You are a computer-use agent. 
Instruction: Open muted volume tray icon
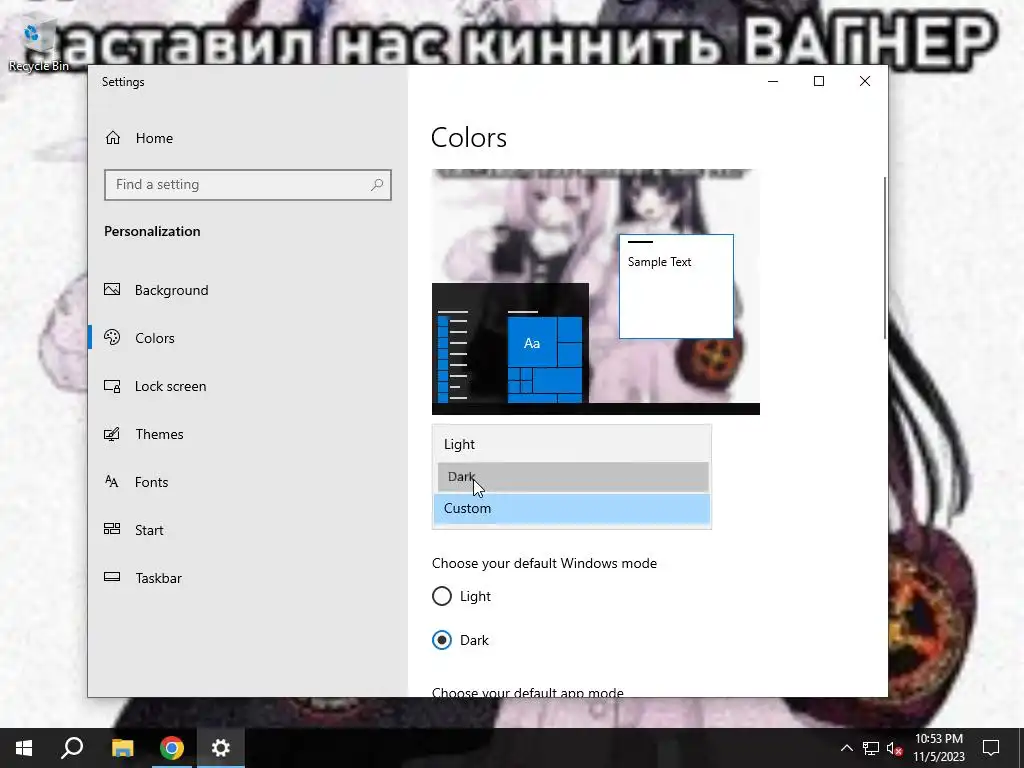[895, 748]
